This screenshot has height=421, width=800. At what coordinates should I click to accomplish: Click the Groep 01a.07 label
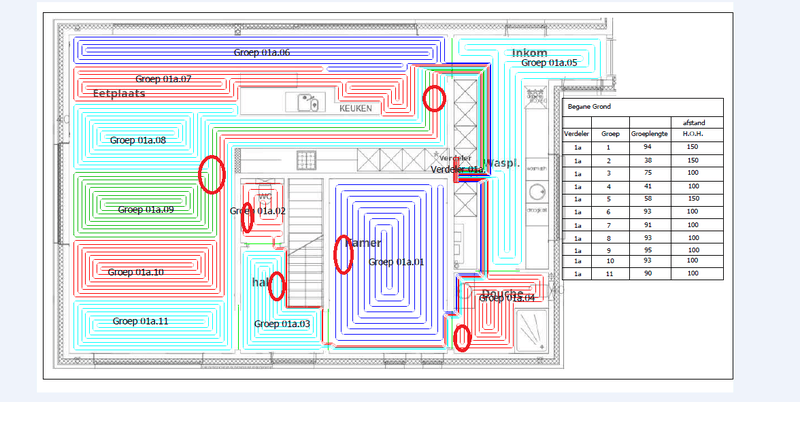(163, 79)
